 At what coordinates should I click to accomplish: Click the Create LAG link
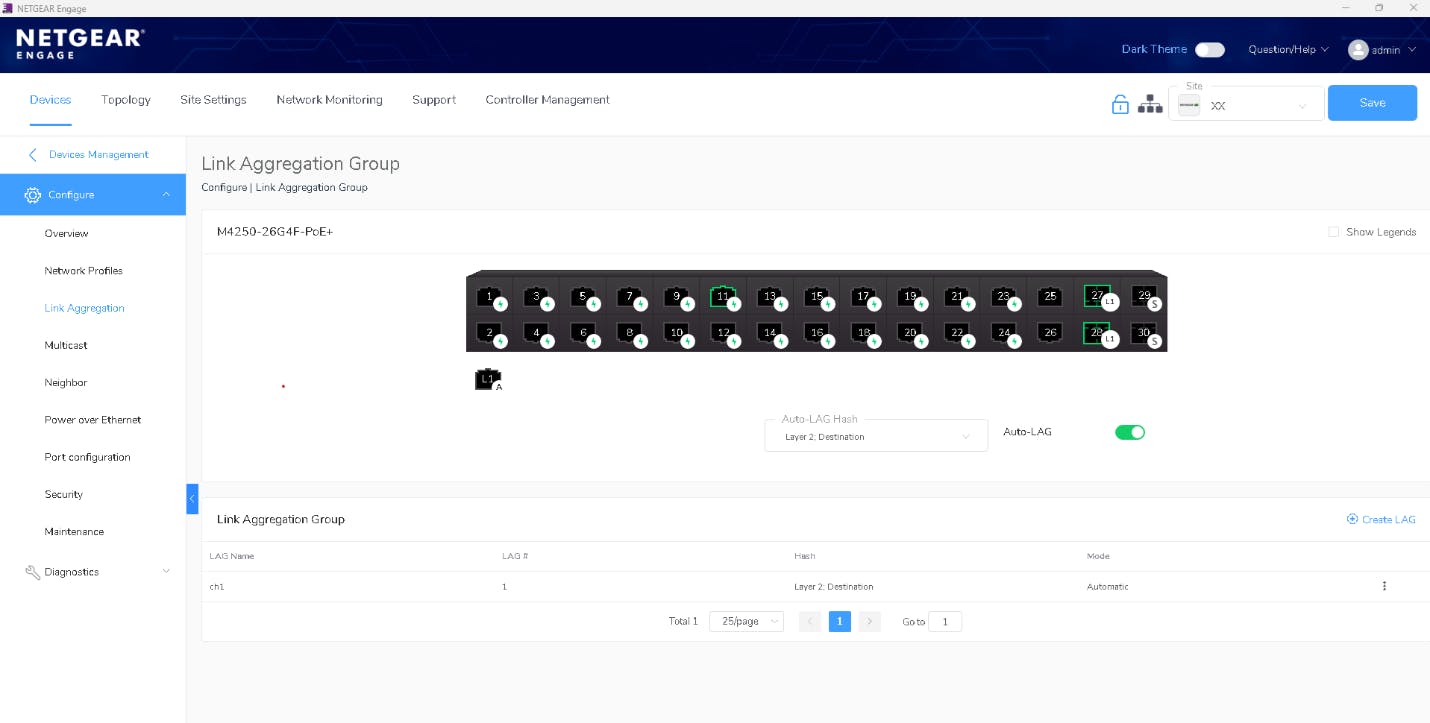[1381, 519]
